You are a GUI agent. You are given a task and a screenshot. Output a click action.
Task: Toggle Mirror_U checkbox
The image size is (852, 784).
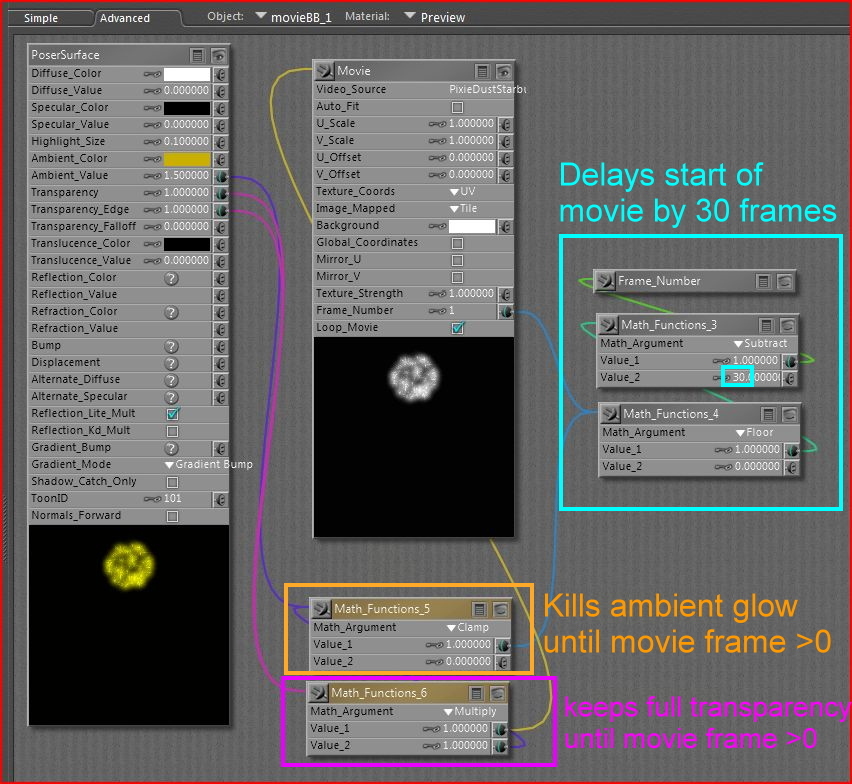click(x=458, y=260)
